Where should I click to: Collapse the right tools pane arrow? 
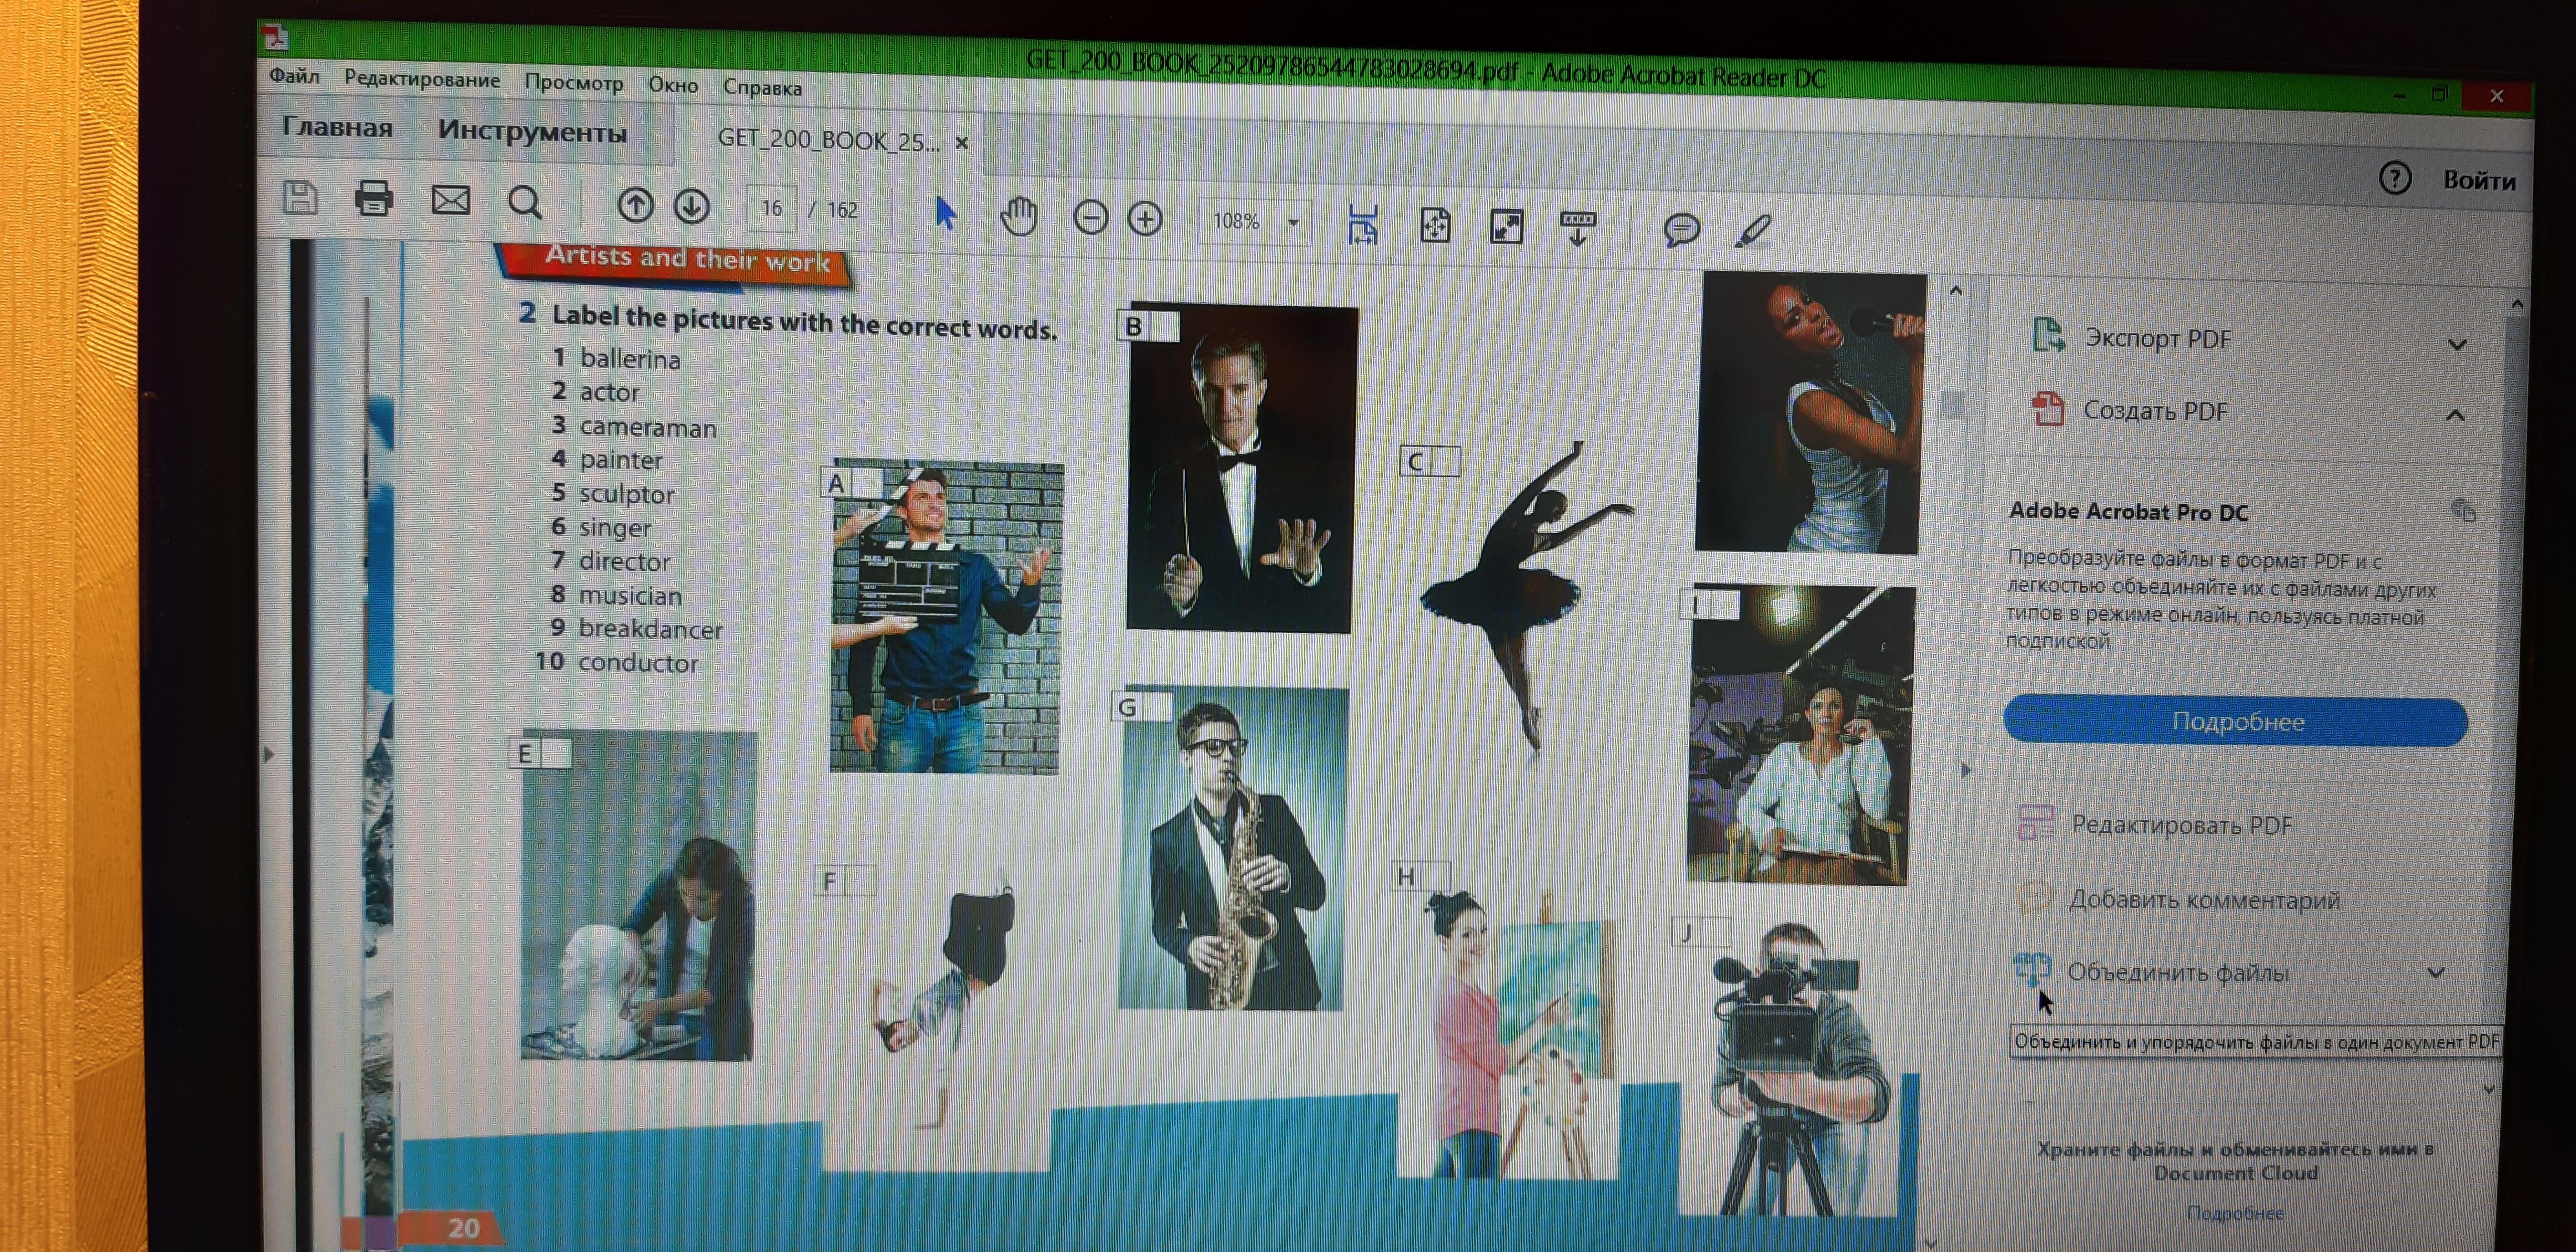pos(1965,770)
